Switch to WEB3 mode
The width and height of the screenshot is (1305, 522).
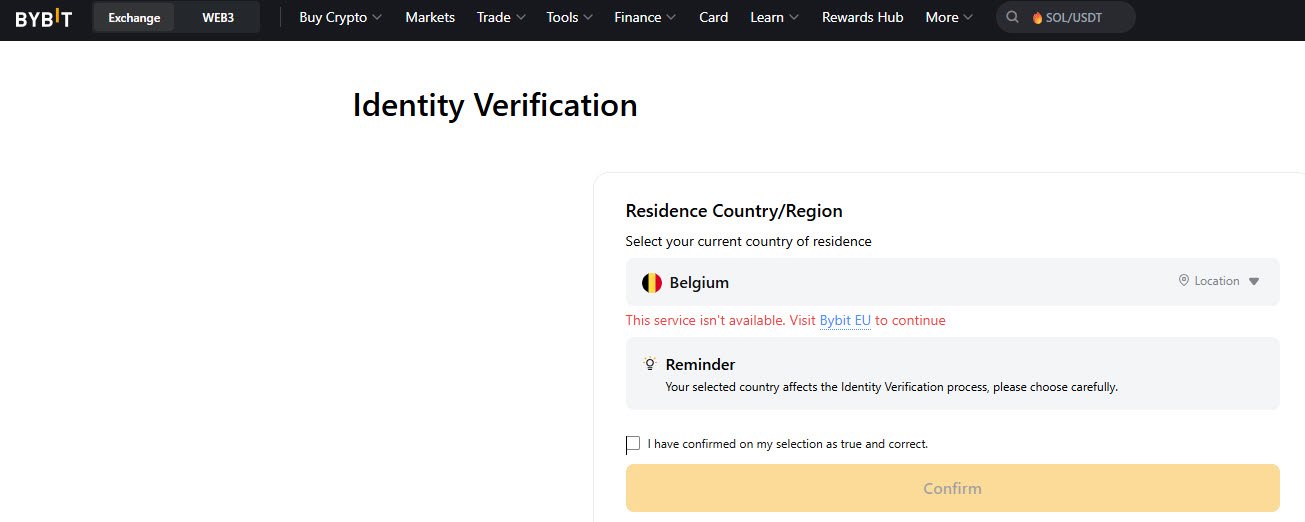[218, 18]
